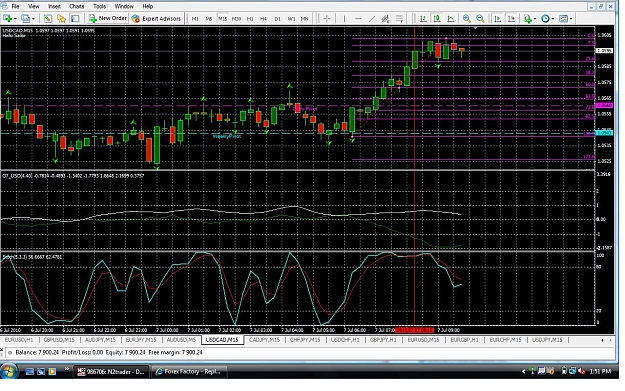Switch to AUDJPY,M15 chart tab
This screenshot has height=391, width=625.
click(x=100, y=340)
